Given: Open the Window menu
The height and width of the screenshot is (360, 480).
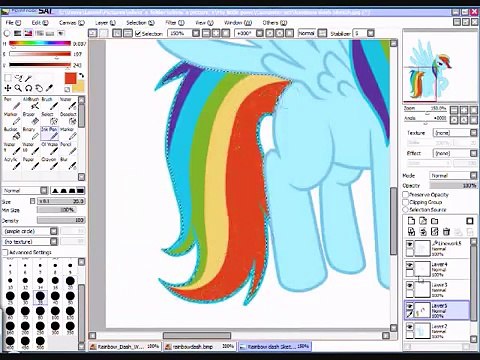Looking at the screenshot, I should point(238,23).
